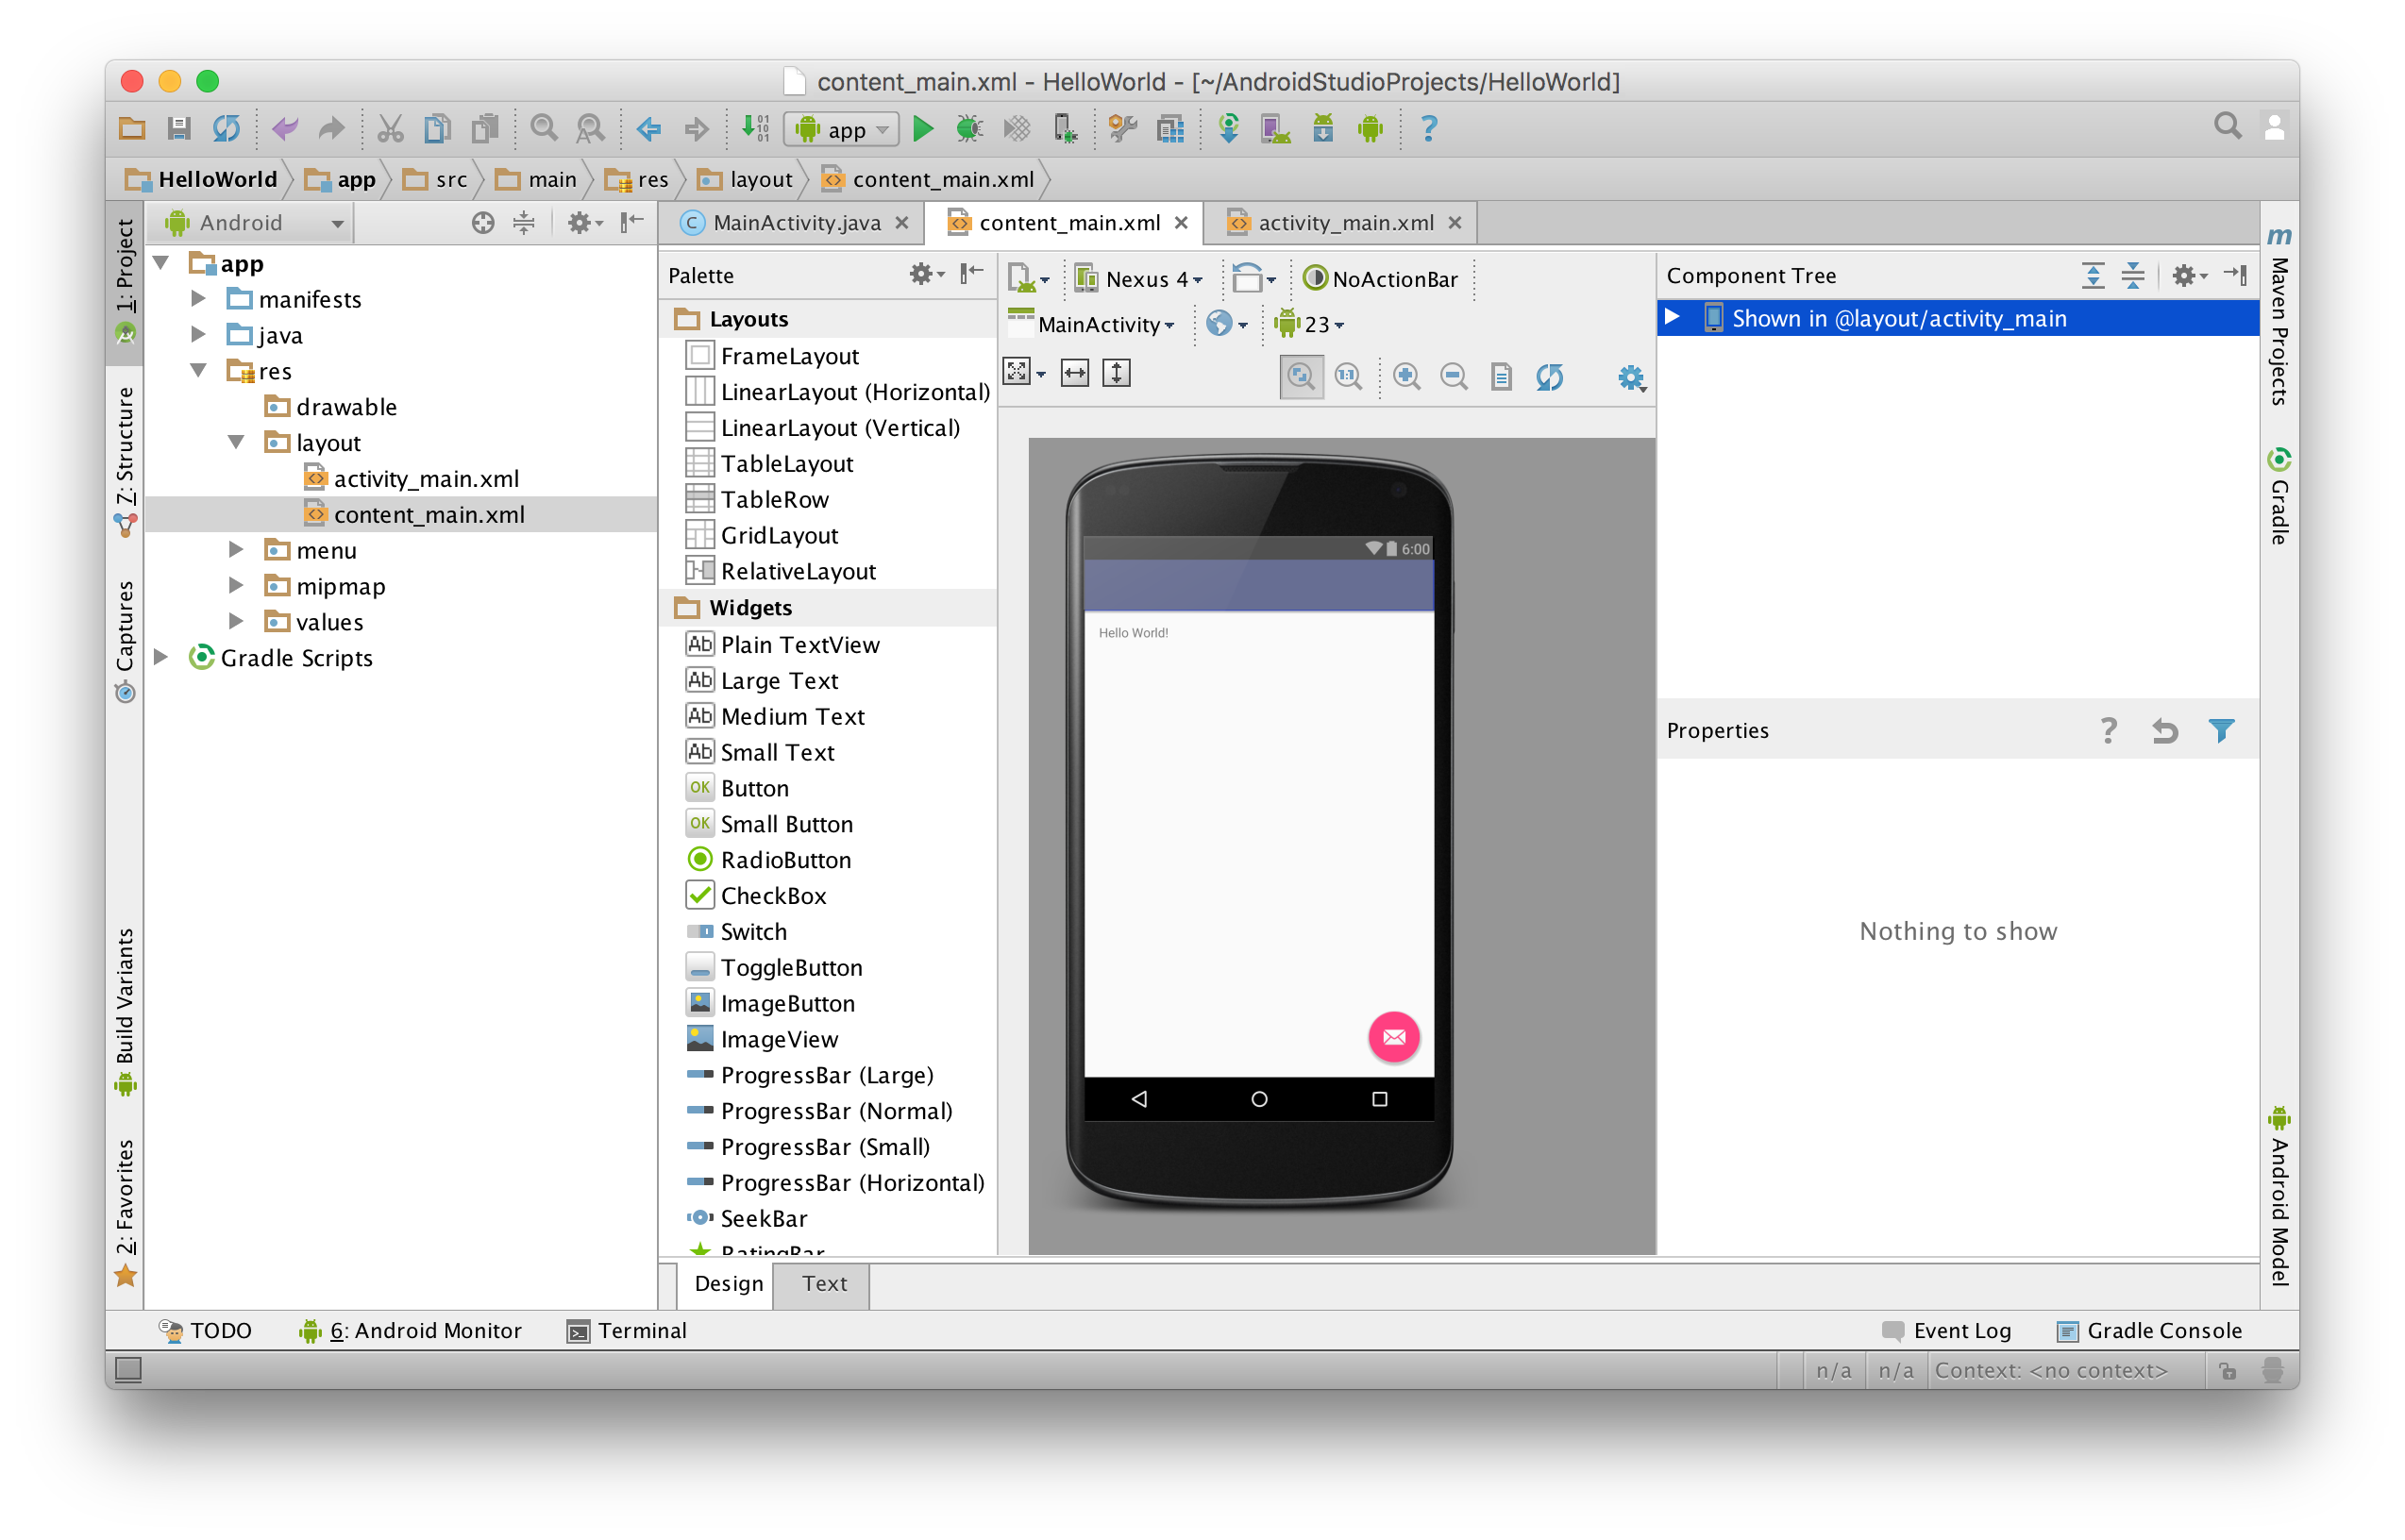The width and height of the screenshot is (2405, 1540).
Task: Click the Debug app bug icon
Action: 969,129
